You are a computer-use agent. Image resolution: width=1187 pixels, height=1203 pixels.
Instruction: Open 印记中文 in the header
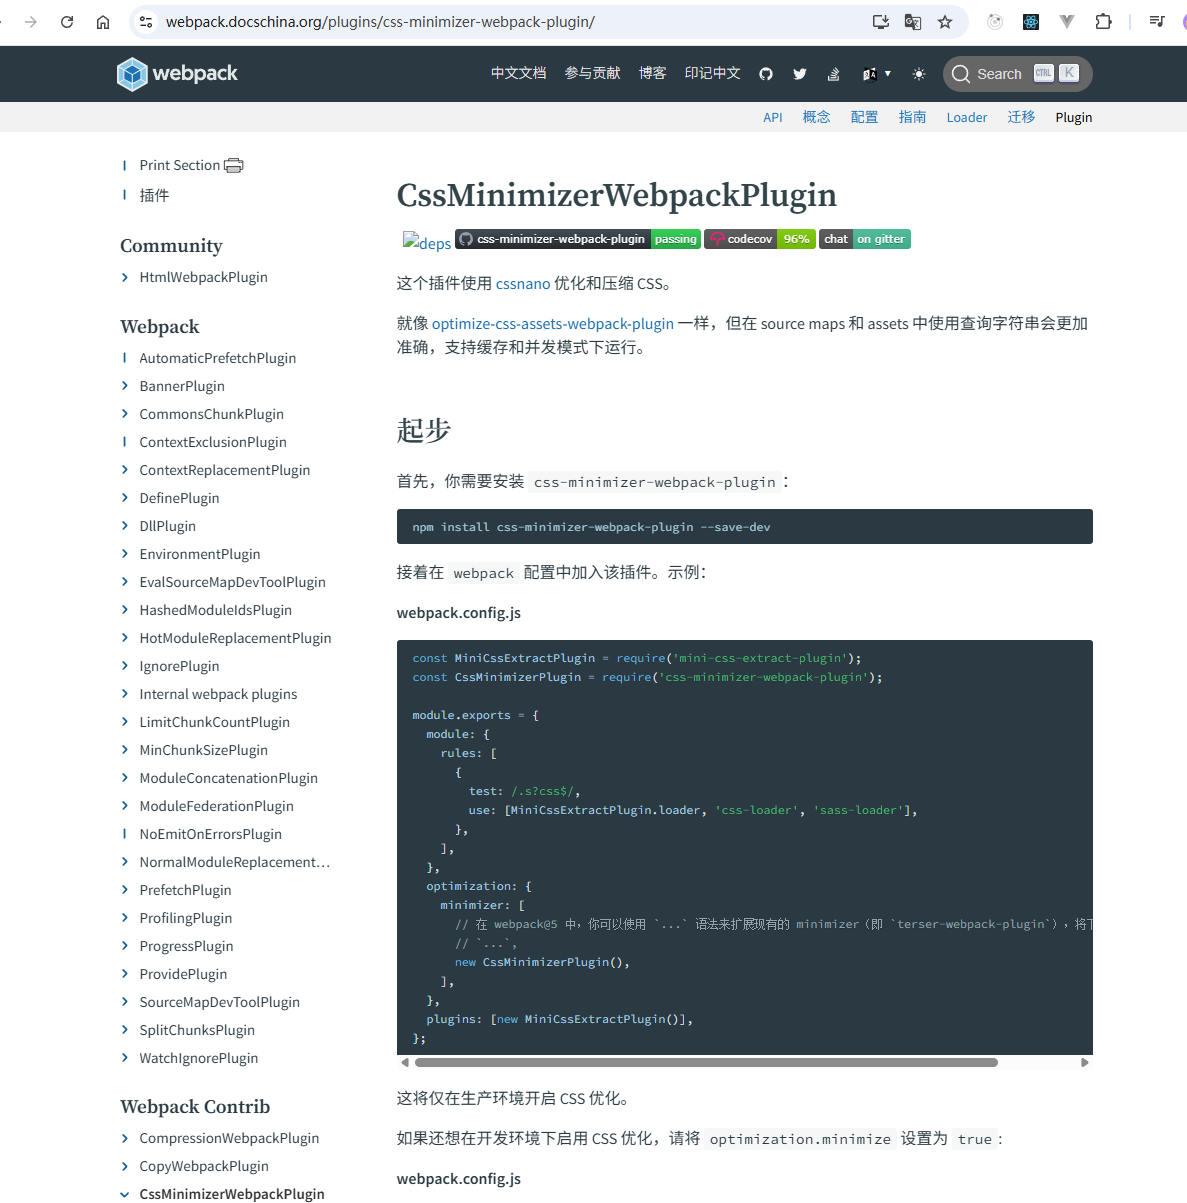713,74
